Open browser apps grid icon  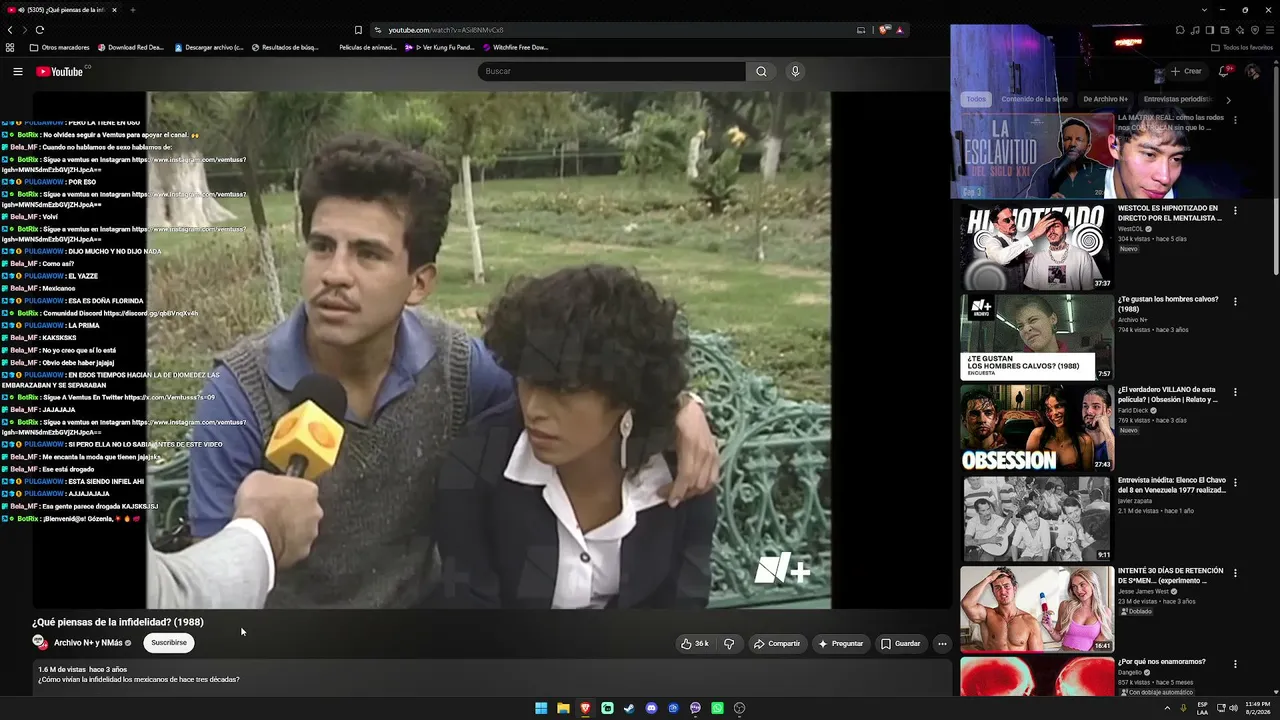pyautogui.click(x=10, y=47)
